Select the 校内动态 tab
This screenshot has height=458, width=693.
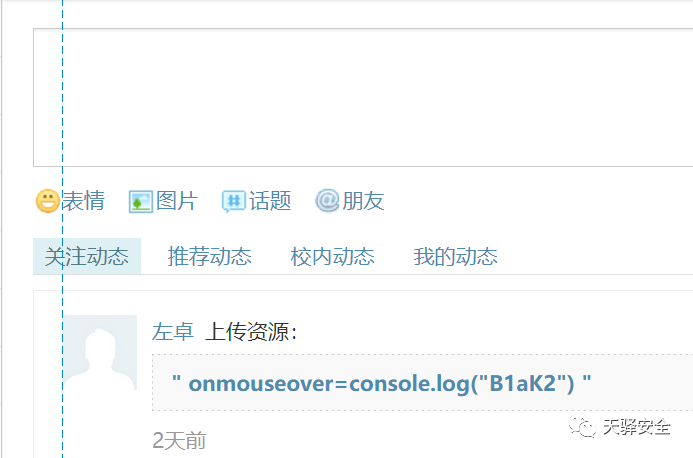[x=332, y=256]
